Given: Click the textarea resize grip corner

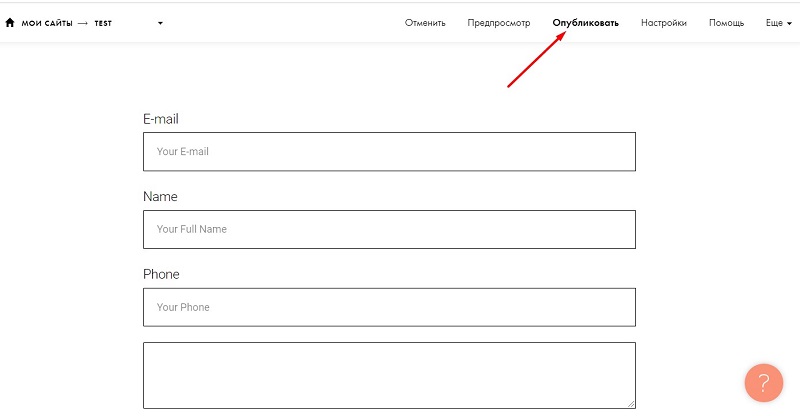Looking at the screenshot, I should [631, 404].
